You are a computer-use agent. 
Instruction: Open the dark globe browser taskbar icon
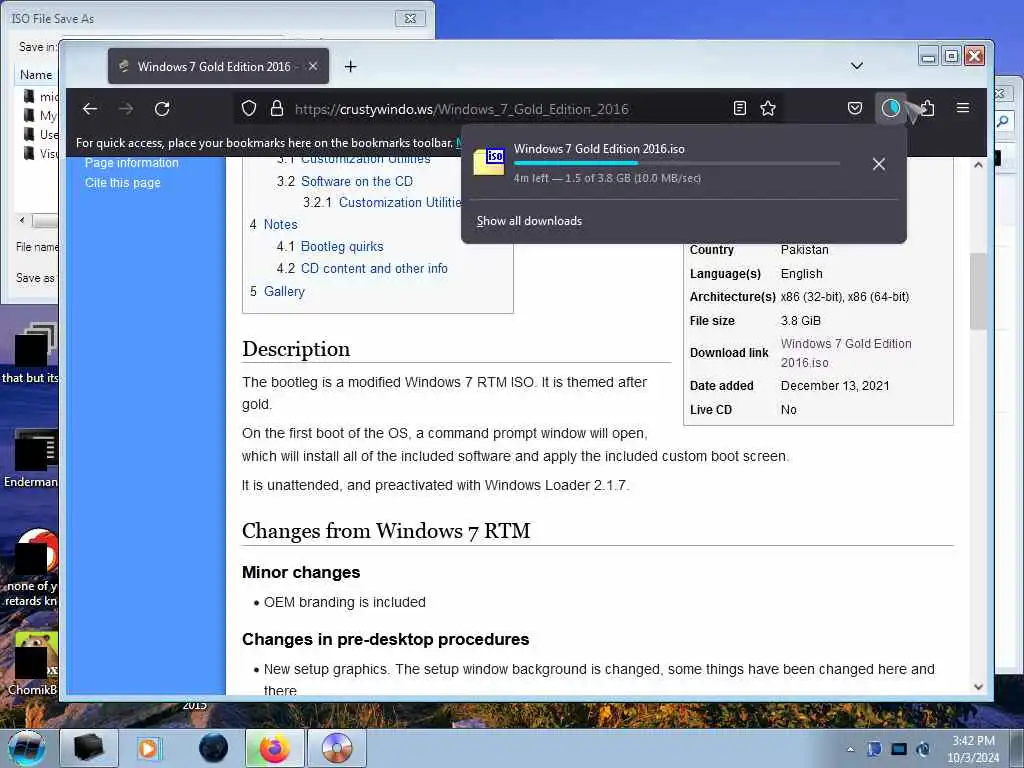click(214, 748)
